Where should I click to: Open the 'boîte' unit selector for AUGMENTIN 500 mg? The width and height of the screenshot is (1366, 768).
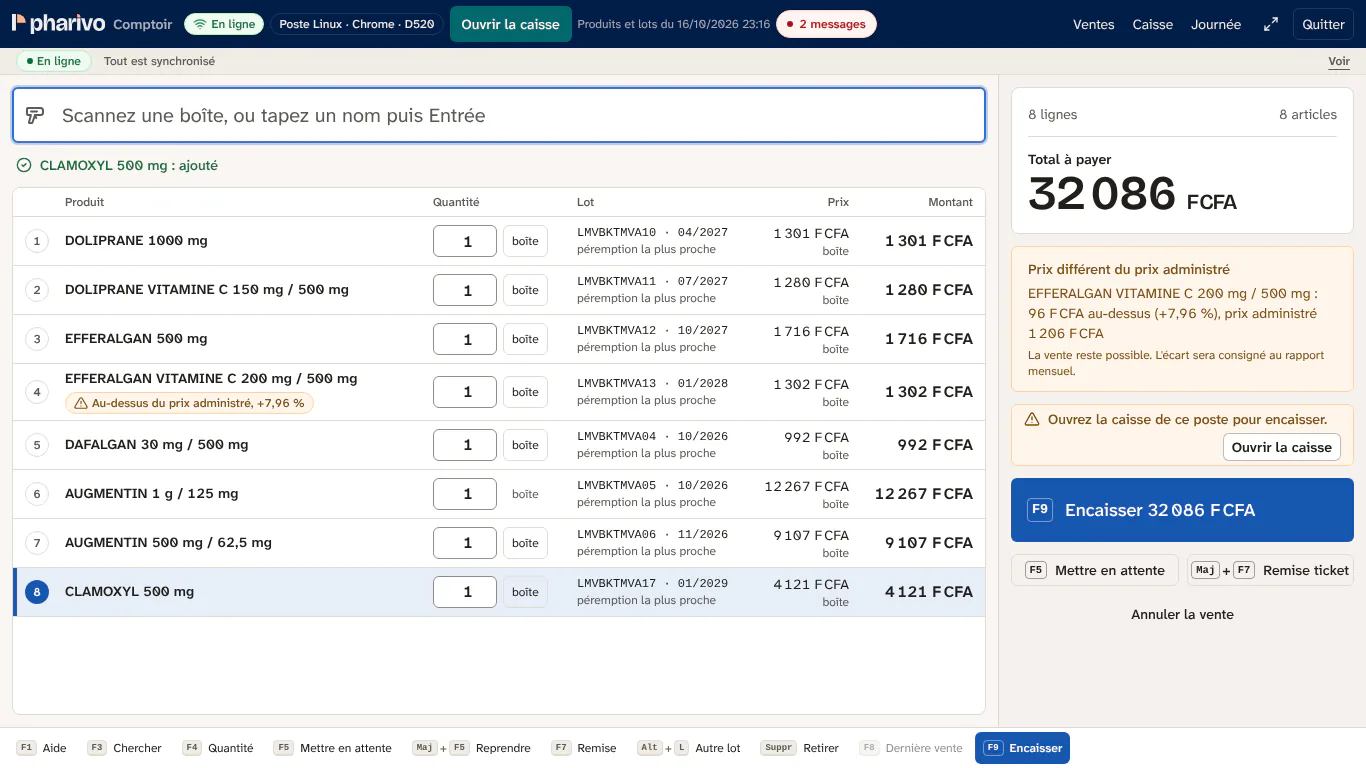tap(525, 543)
